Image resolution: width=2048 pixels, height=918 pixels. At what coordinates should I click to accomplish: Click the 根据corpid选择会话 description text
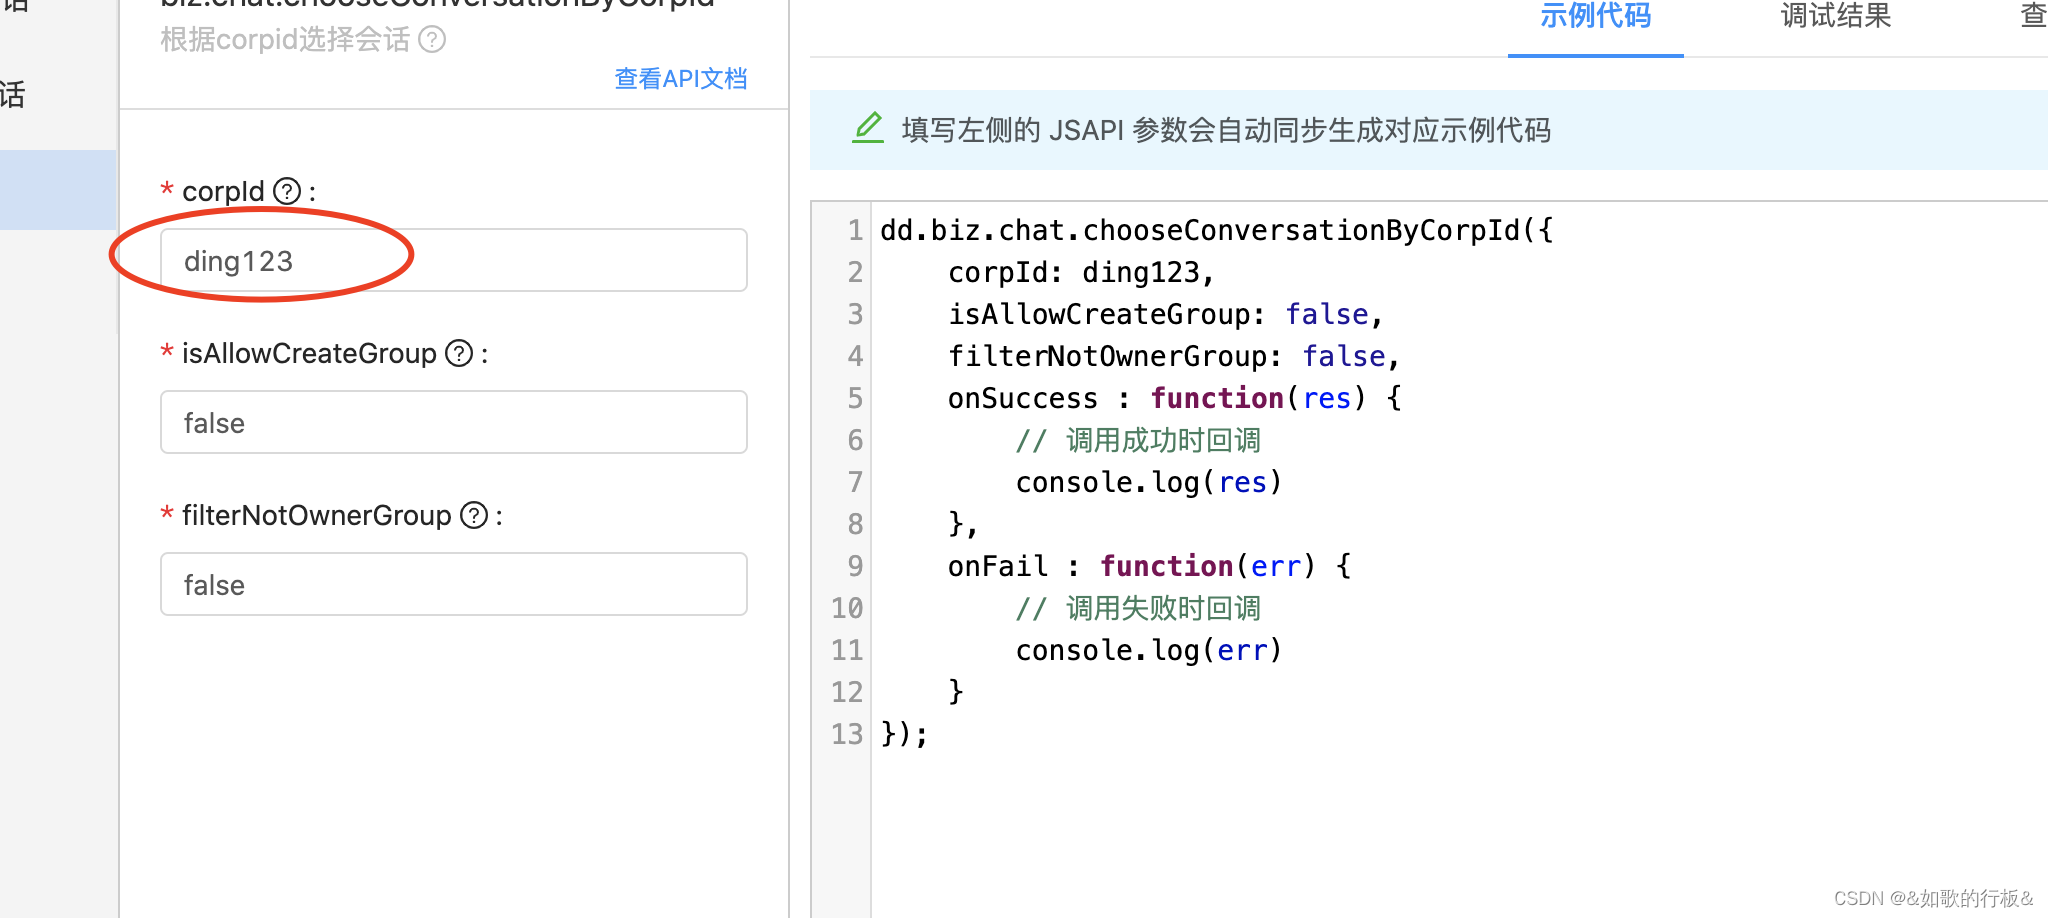[285, 40]
